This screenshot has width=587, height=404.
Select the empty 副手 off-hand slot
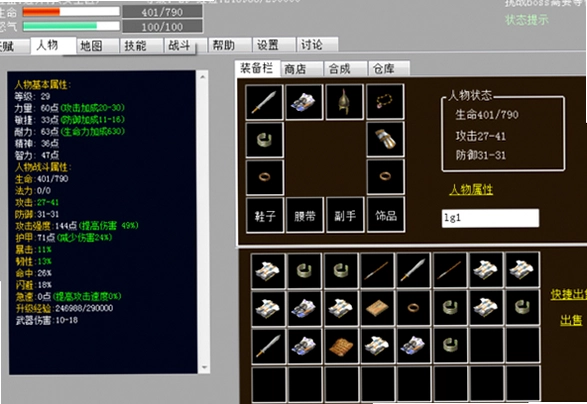(x=345, y=215)
